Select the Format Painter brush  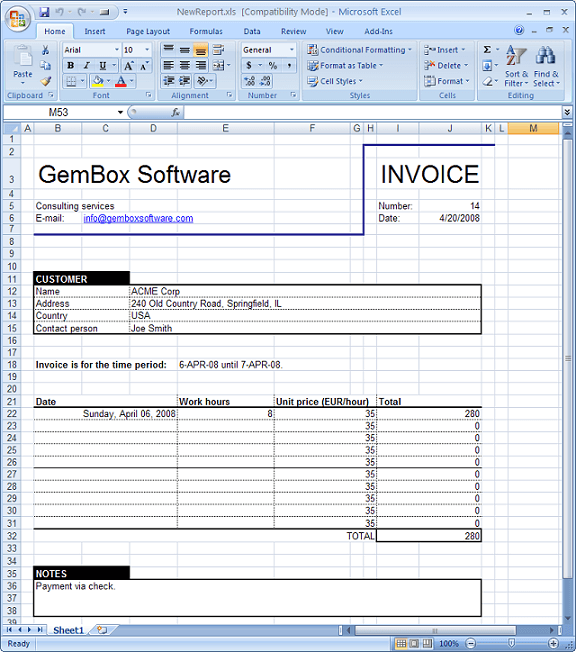click(45, 81)
